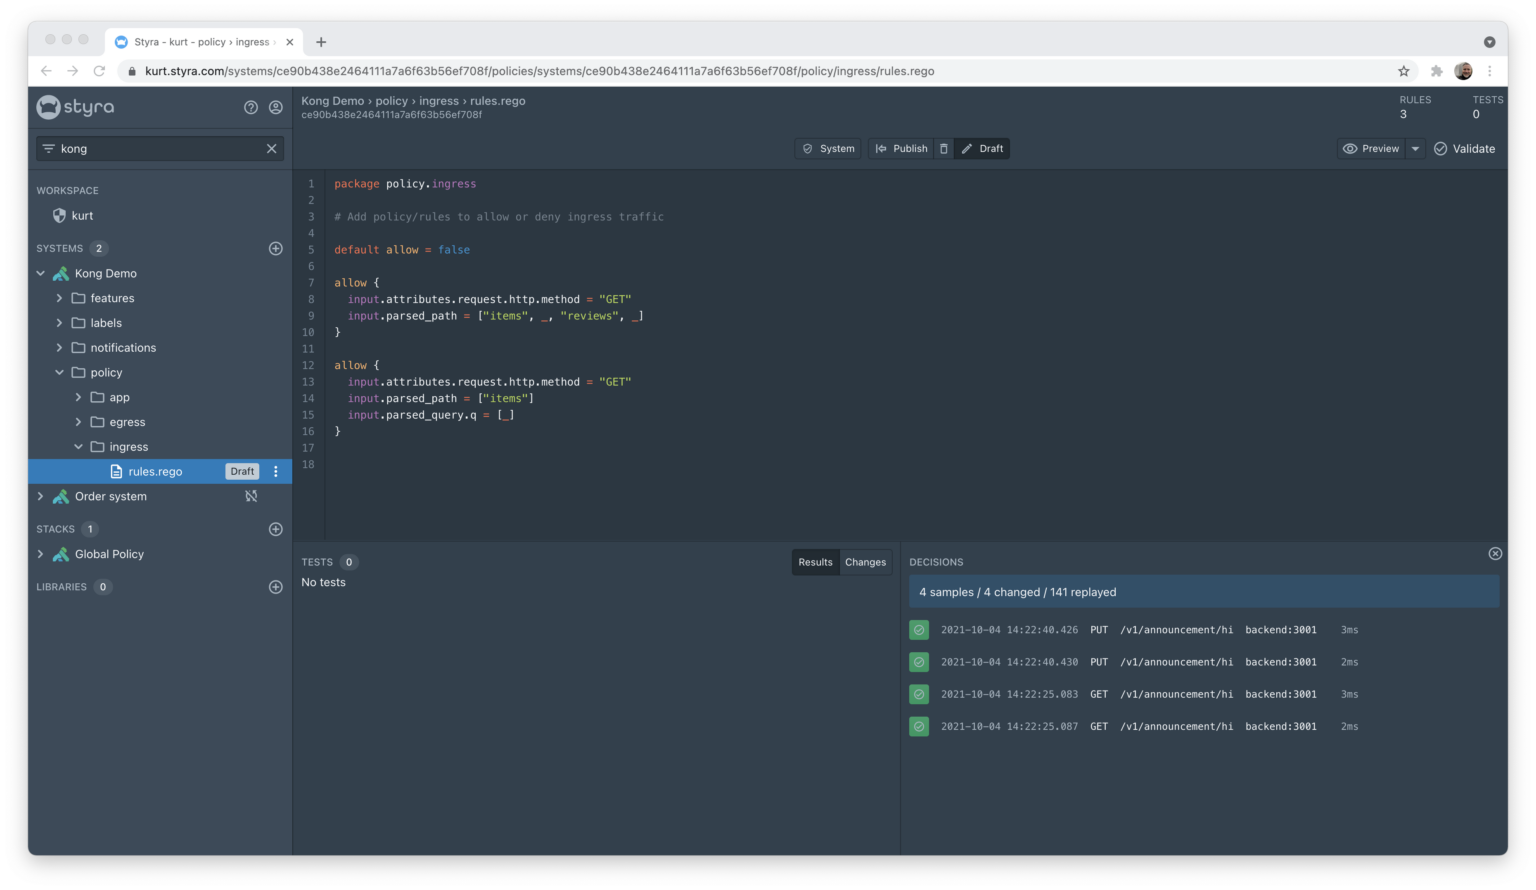Open the Preview dropdown arrow
The image size is (1536, 890).
coord(1415,148)
